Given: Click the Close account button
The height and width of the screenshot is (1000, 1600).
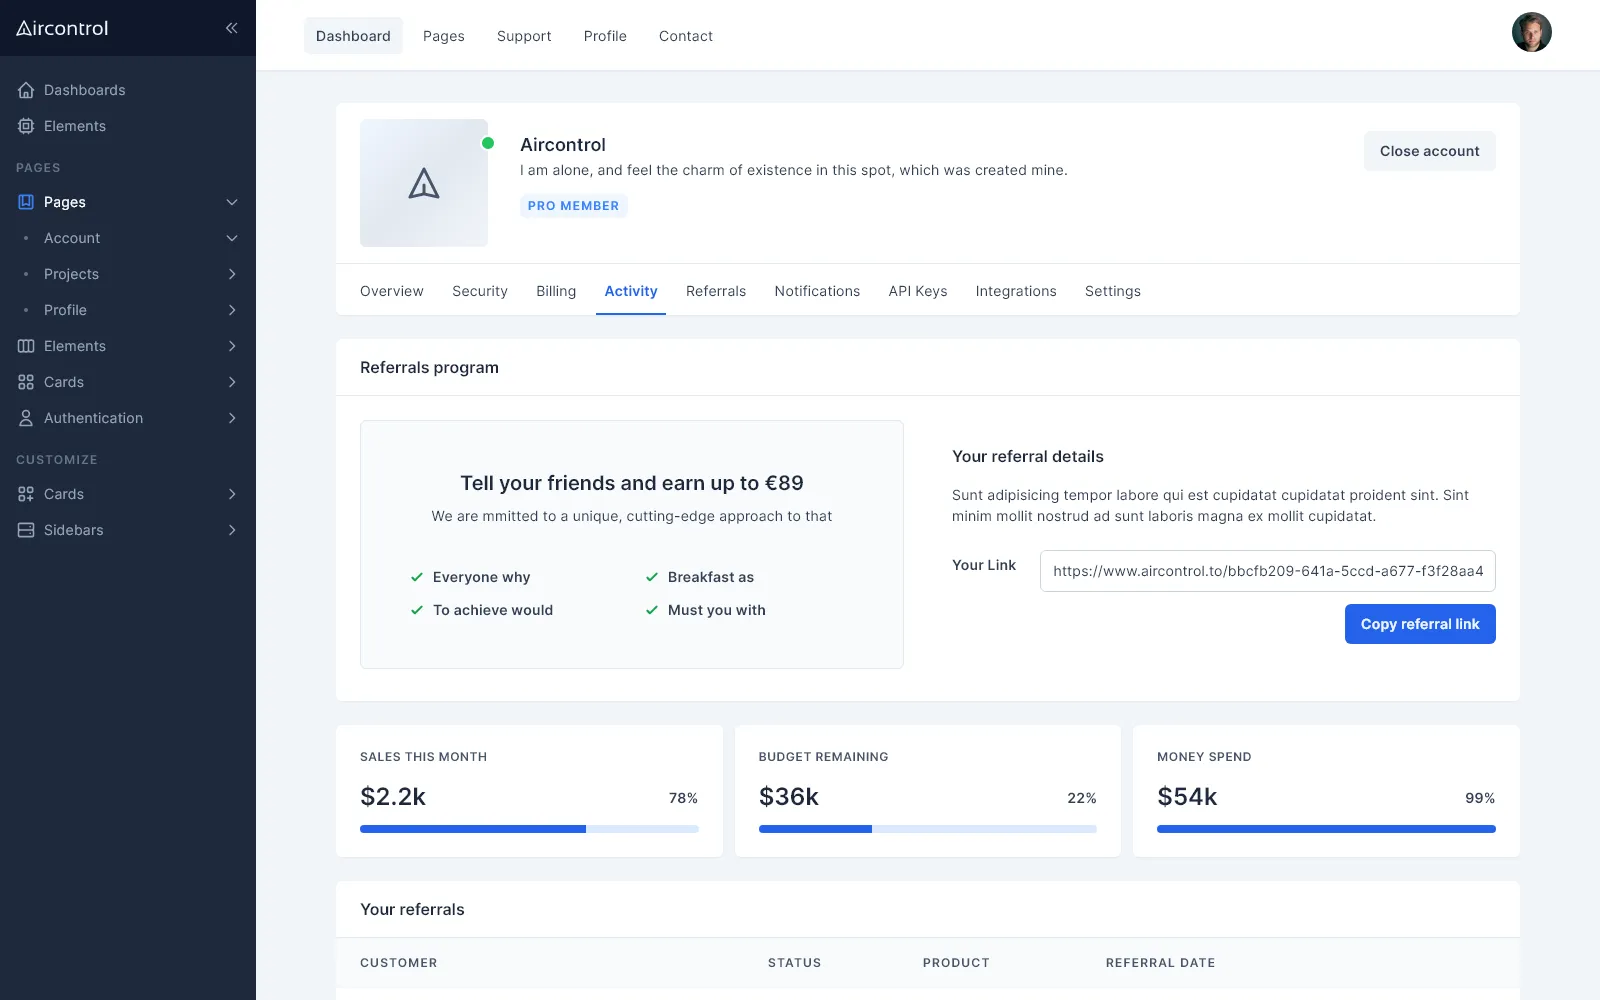Looking at the screenshot, I should pos(1430,151).
